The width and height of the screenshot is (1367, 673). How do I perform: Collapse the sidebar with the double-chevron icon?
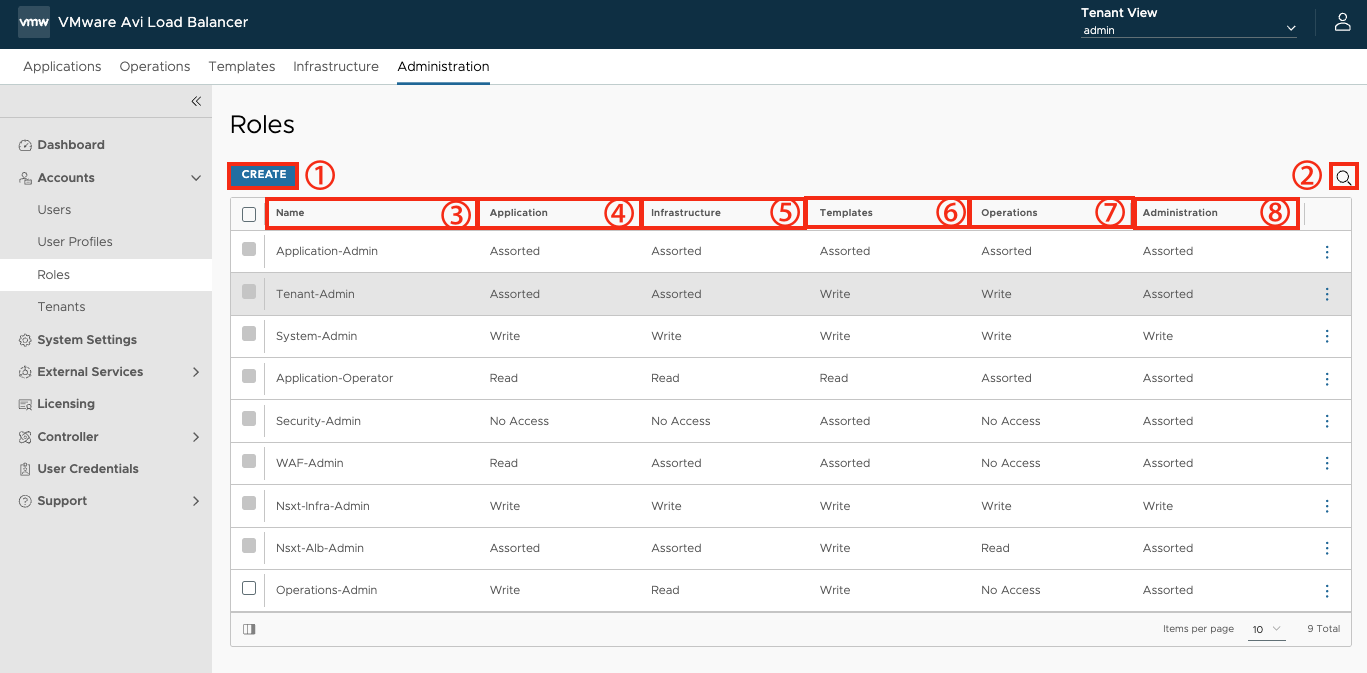196,101
